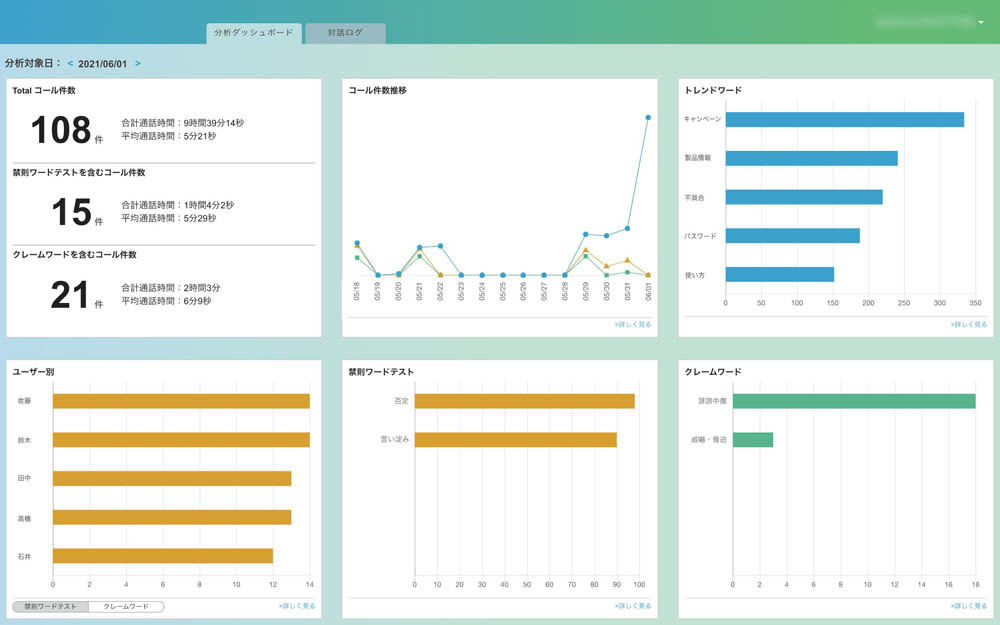Click the 石井 user bar

[x=163, y=555]
